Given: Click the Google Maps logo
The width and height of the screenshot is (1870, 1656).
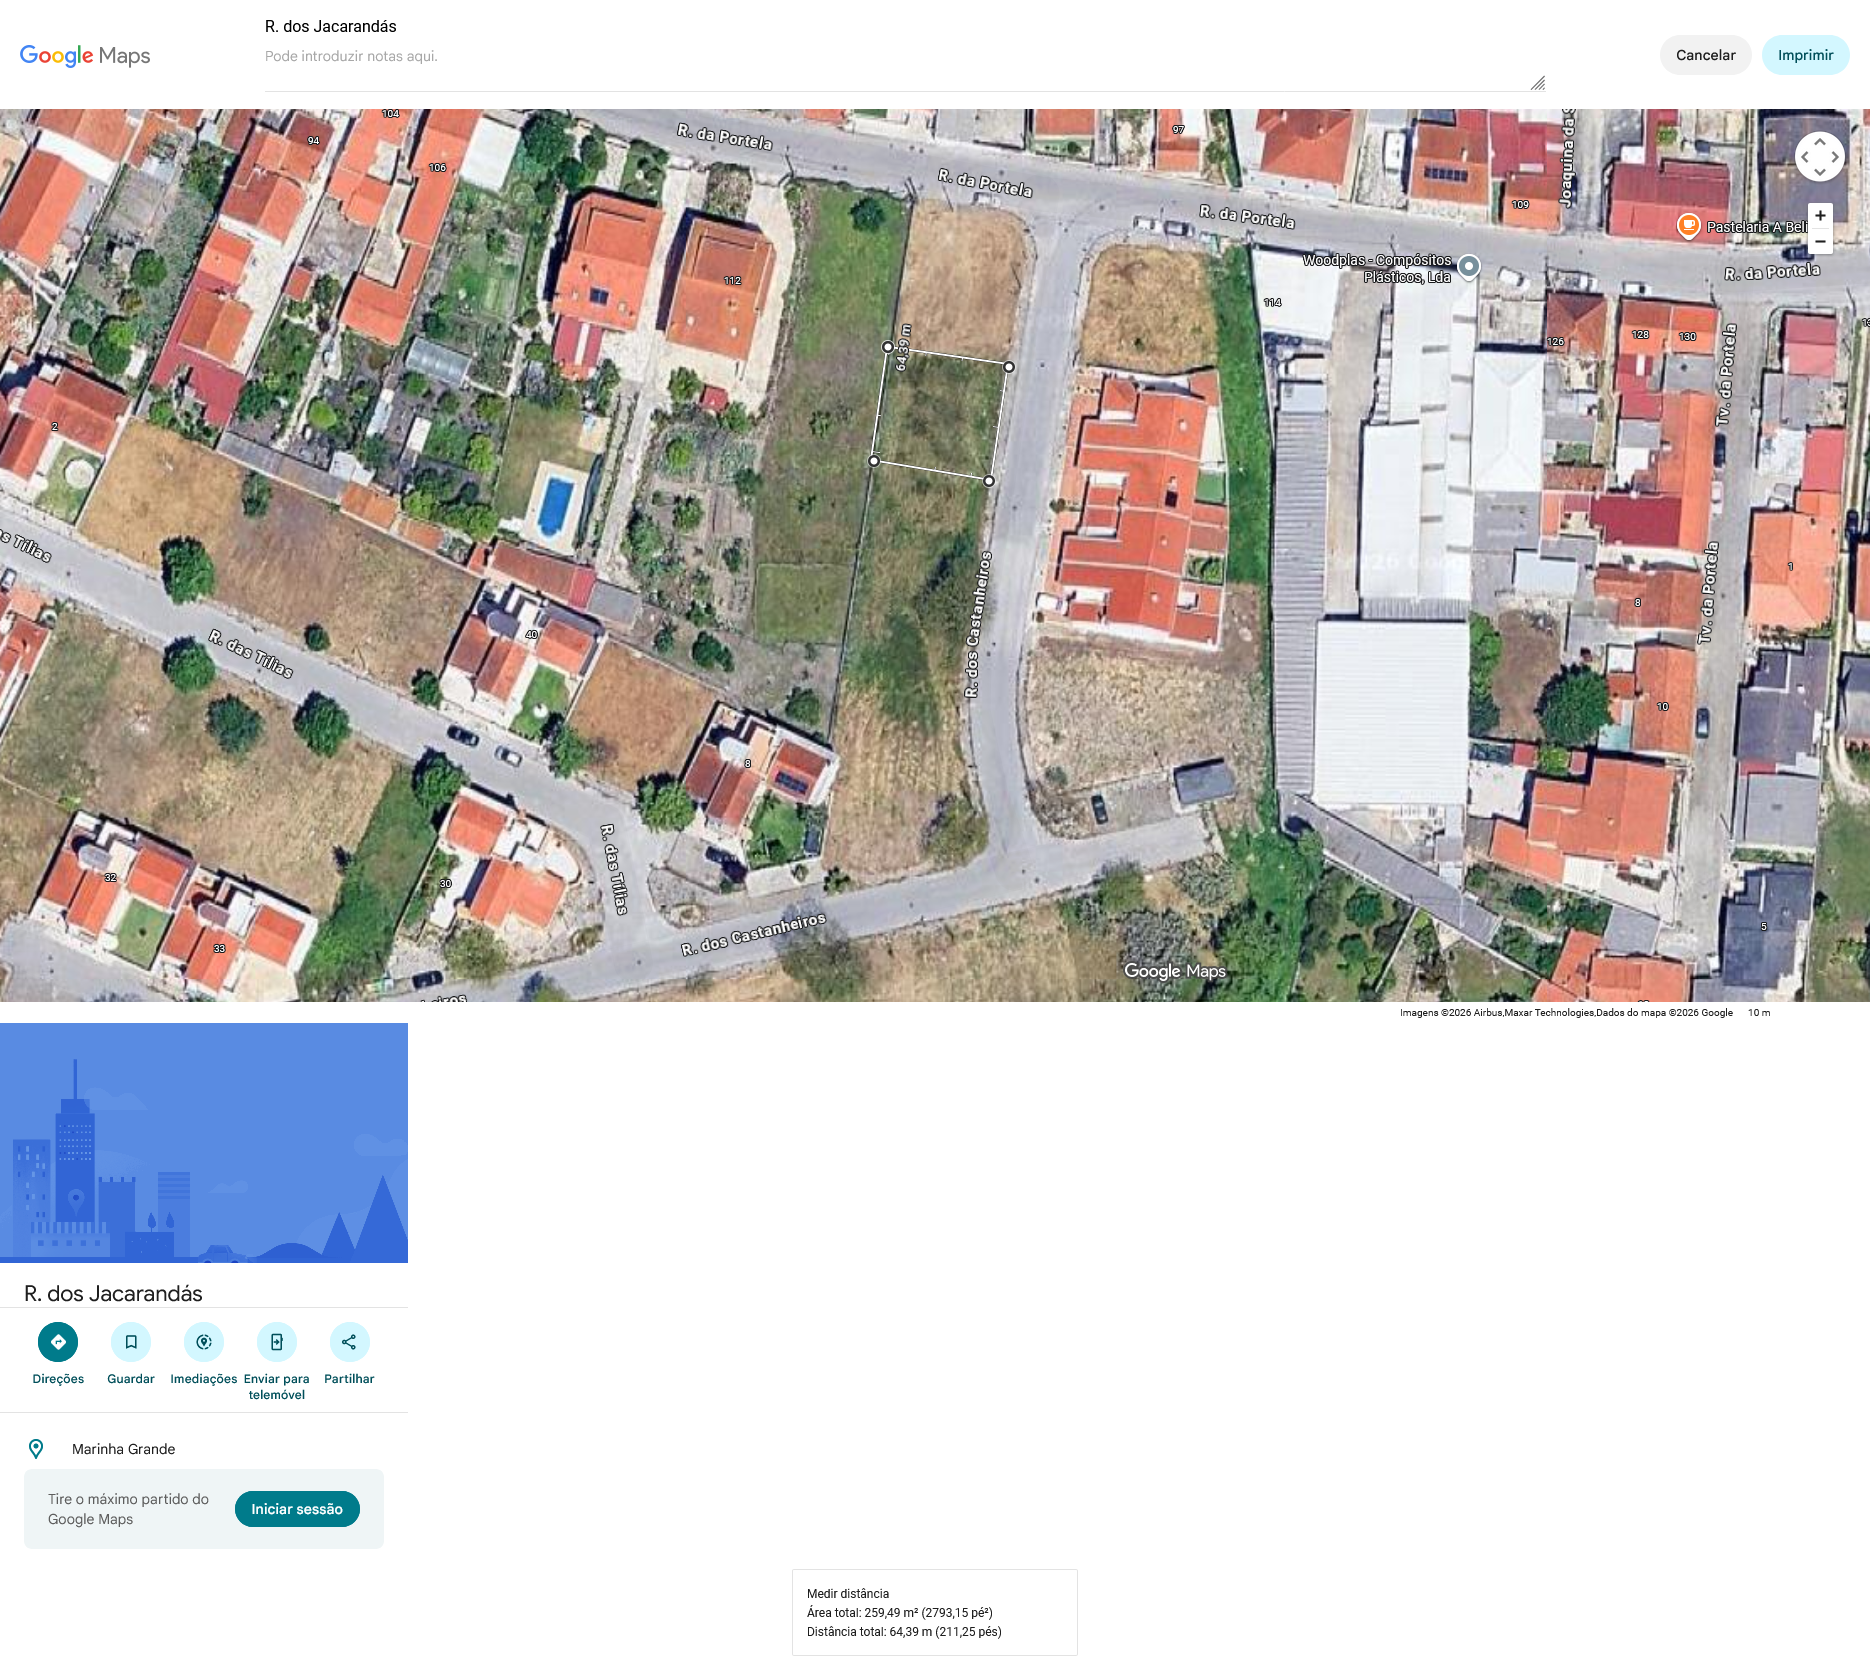Looking at the screenshot, I should tap(85, 56).
